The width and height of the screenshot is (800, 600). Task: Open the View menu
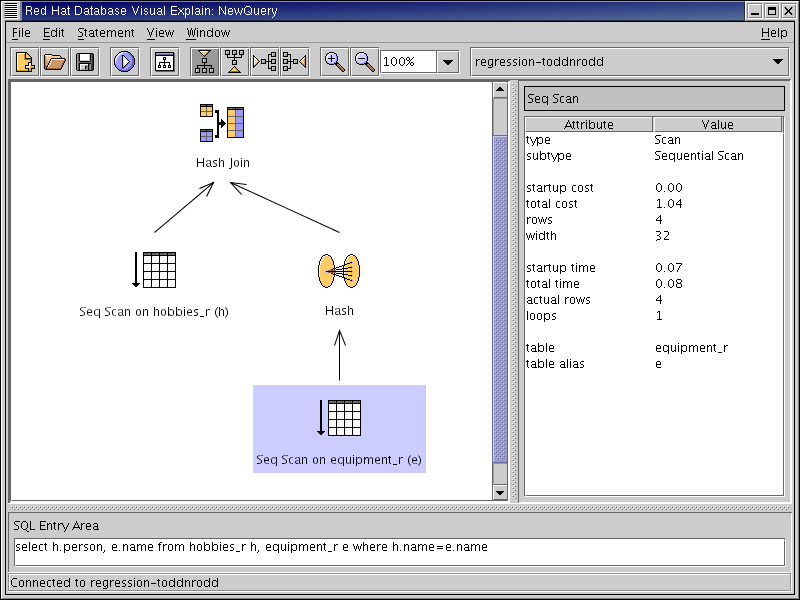[x=160, y=33]
